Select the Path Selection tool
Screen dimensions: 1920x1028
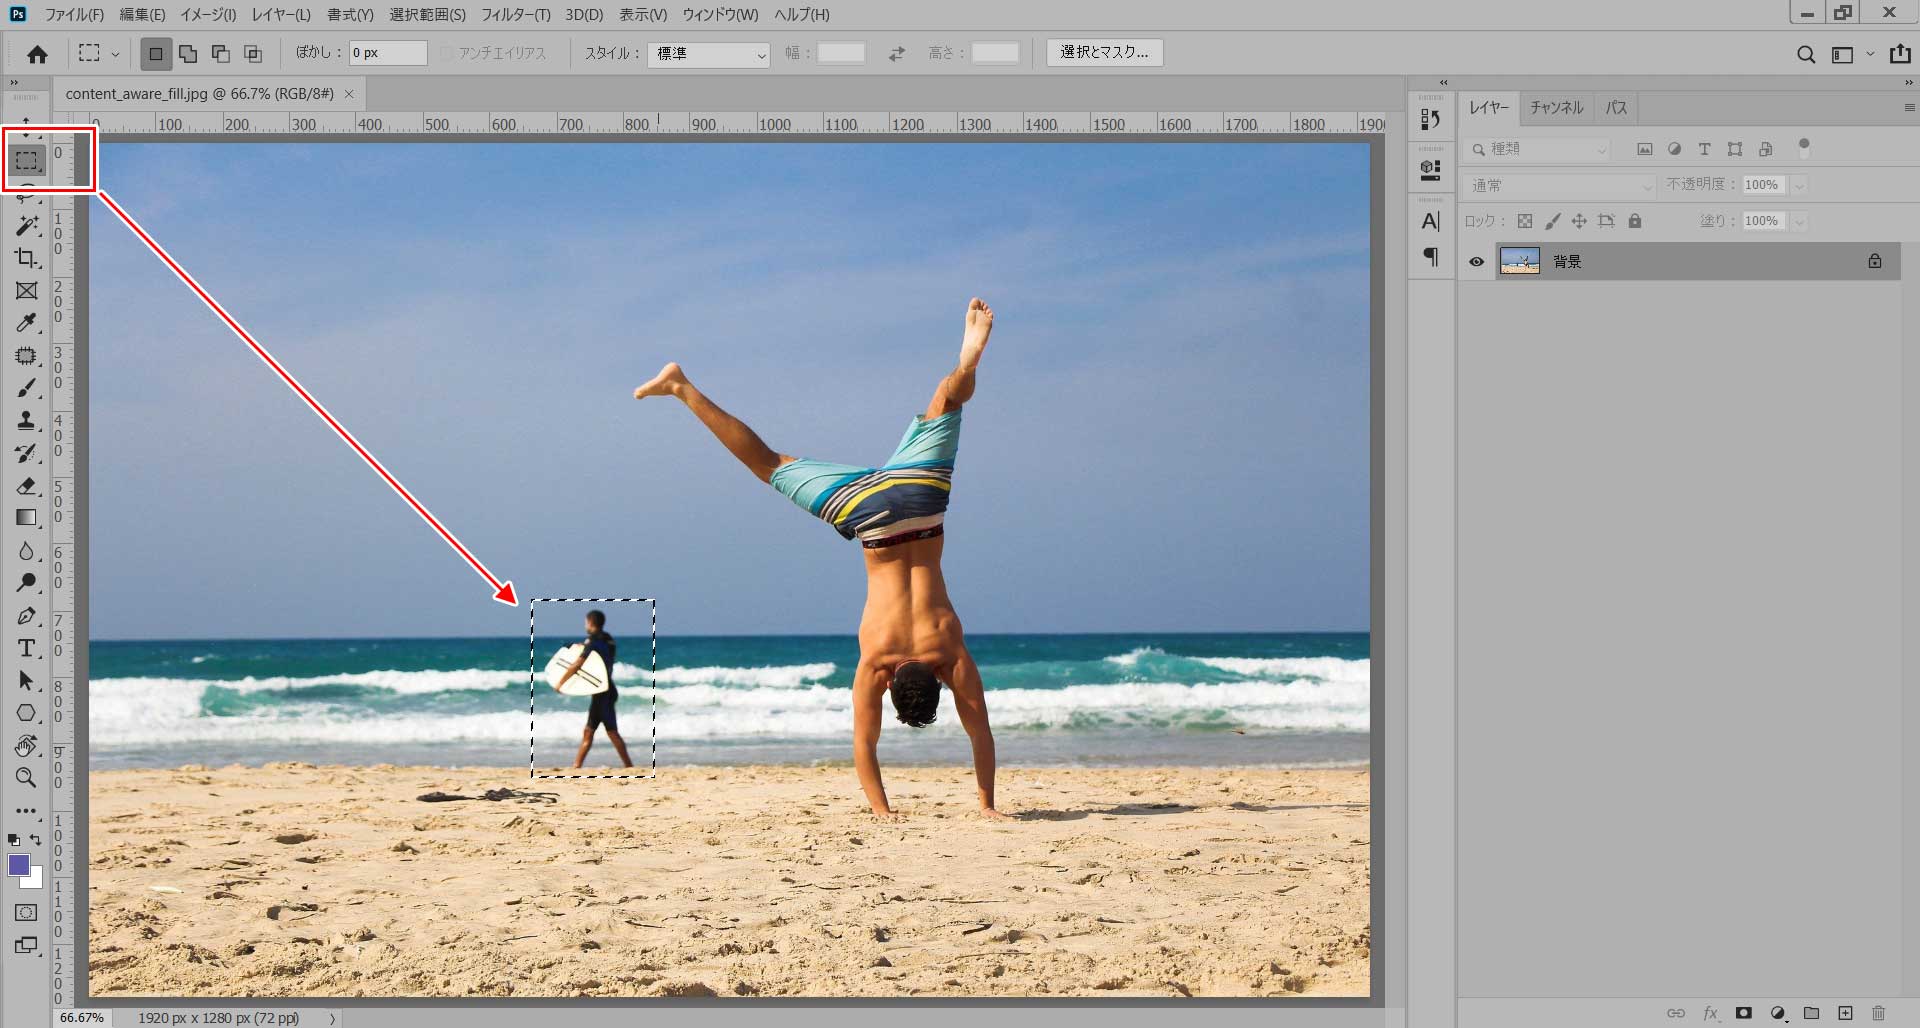pos(26,681)
